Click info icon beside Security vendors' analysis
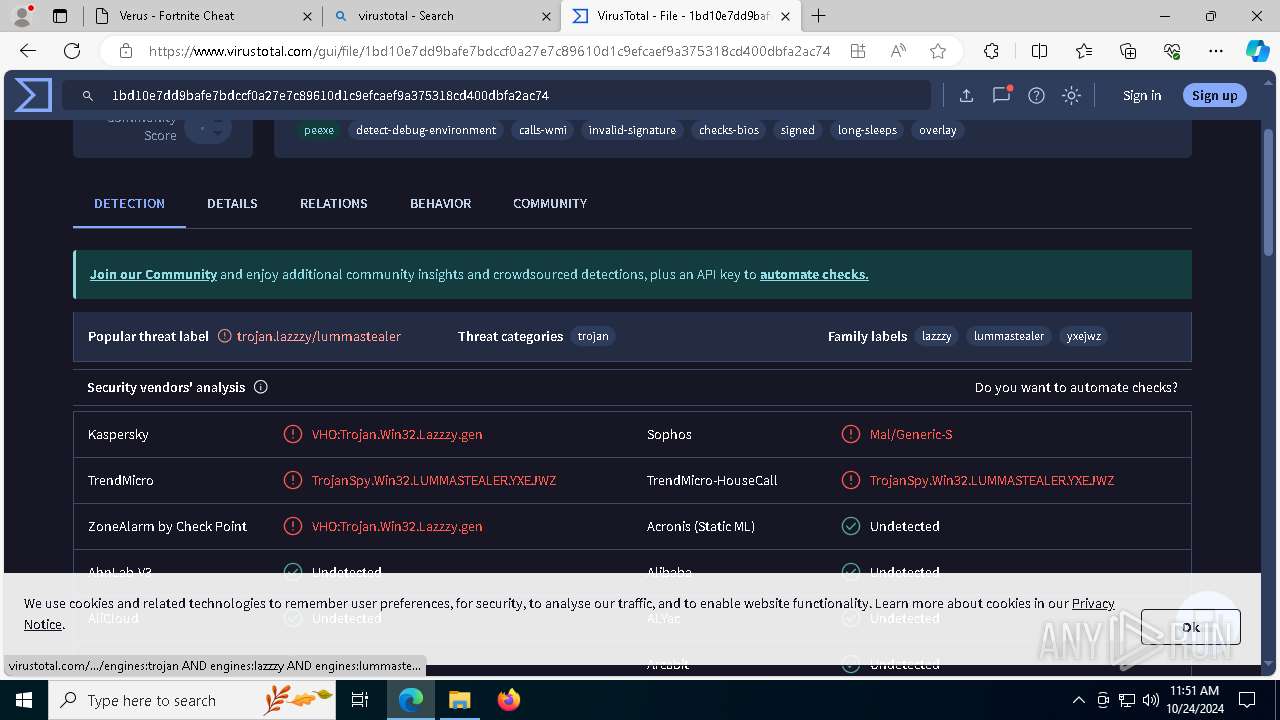 pos(261,387)
